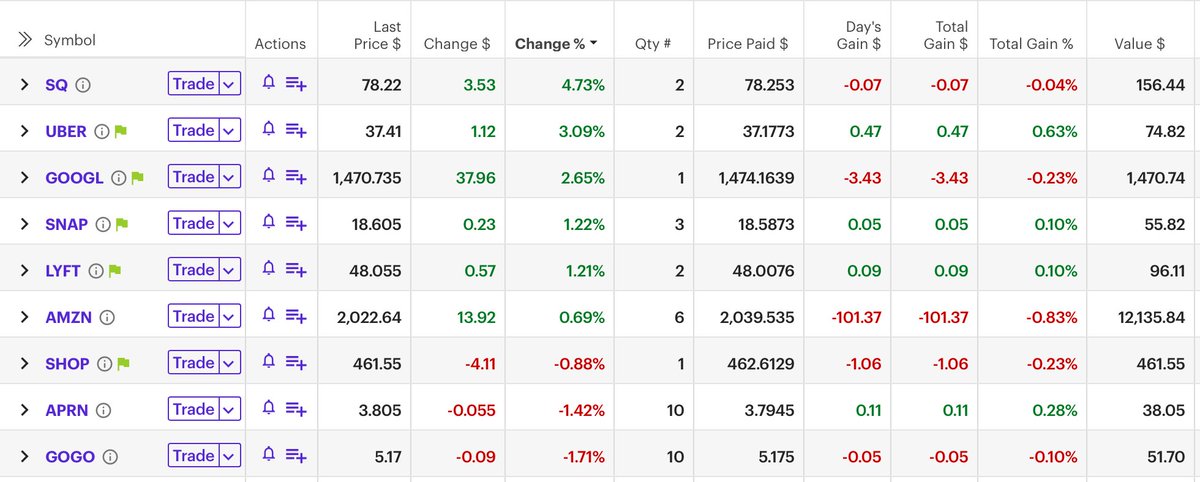Open the Trade dropdown arrow for SNAP
The image size is (1200, 482).
pyautogui.click(x=230, y=223)
